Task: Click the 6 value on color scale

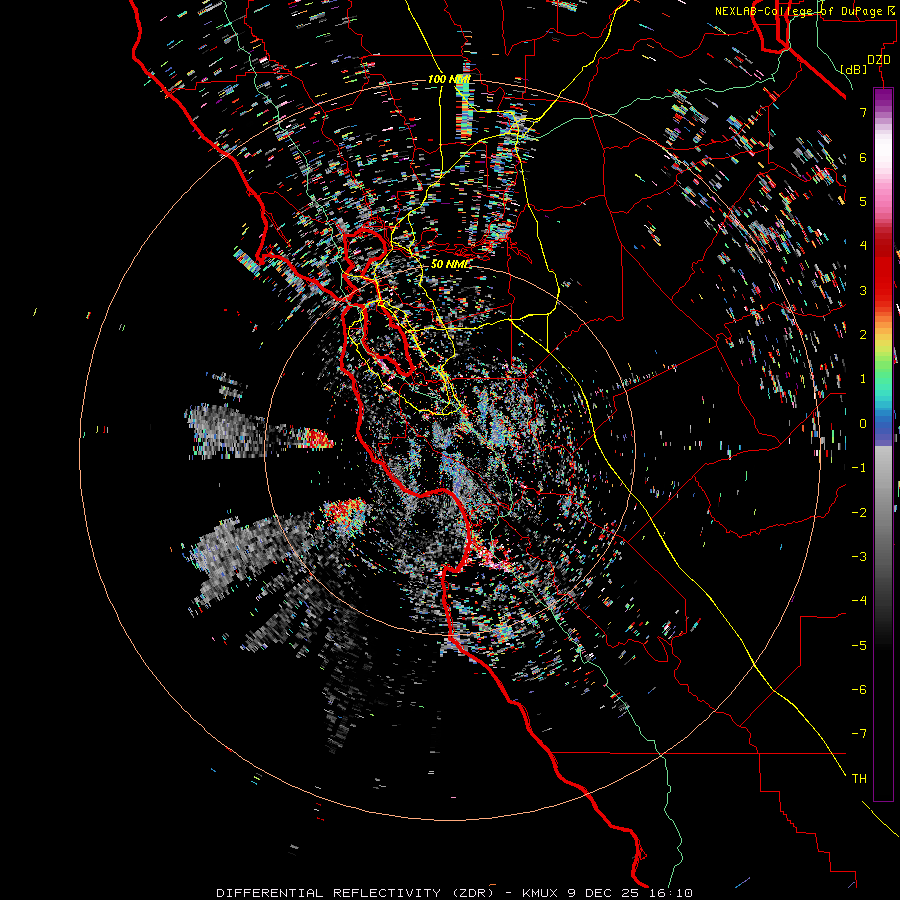Action: pyautogui.click(x=863, y=157)
